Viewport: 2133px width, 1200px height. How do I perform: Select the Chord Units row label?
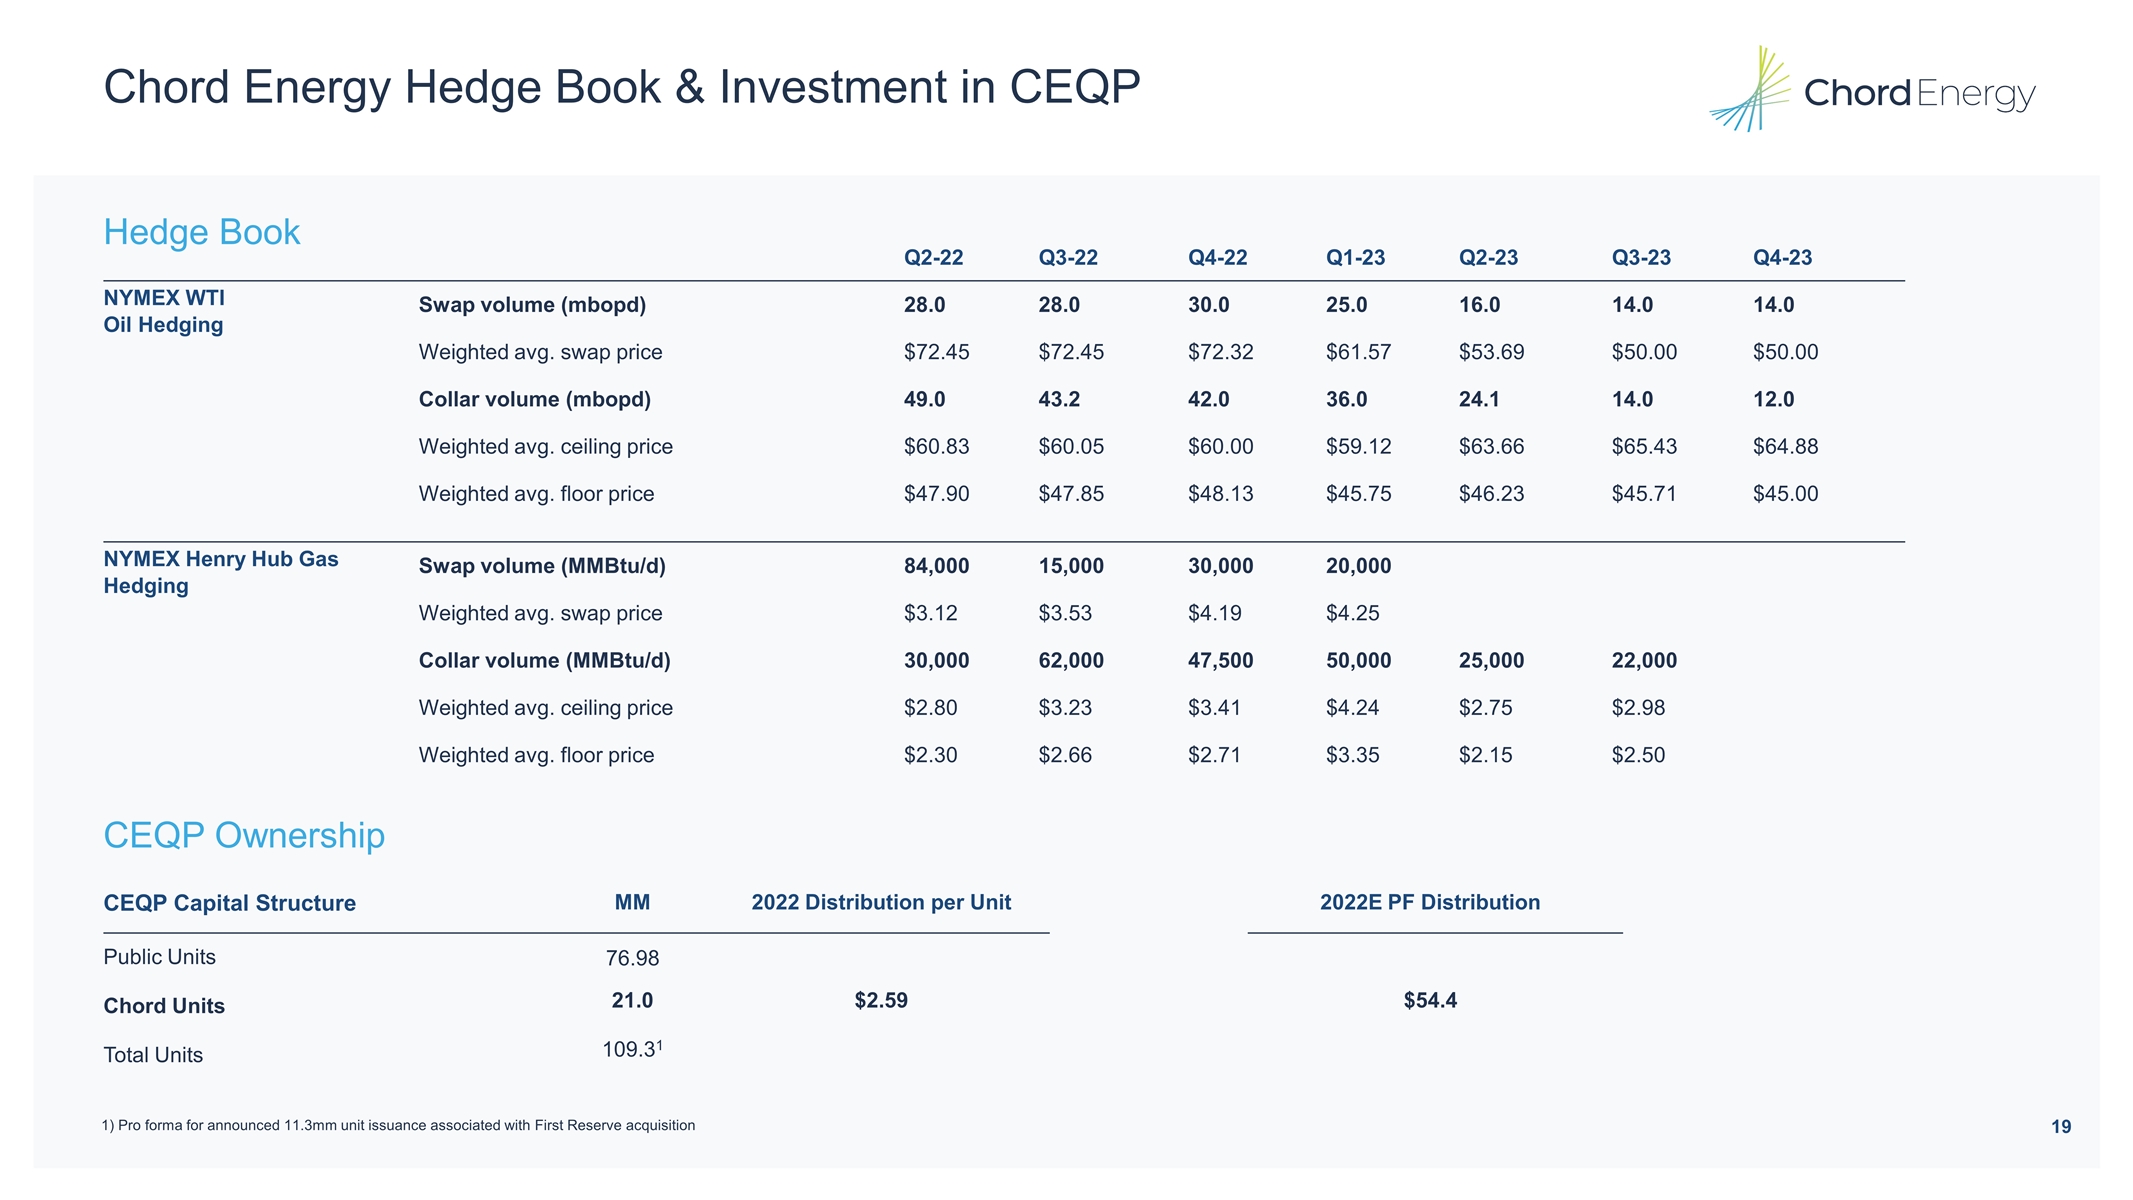(x=164, y=1006)
